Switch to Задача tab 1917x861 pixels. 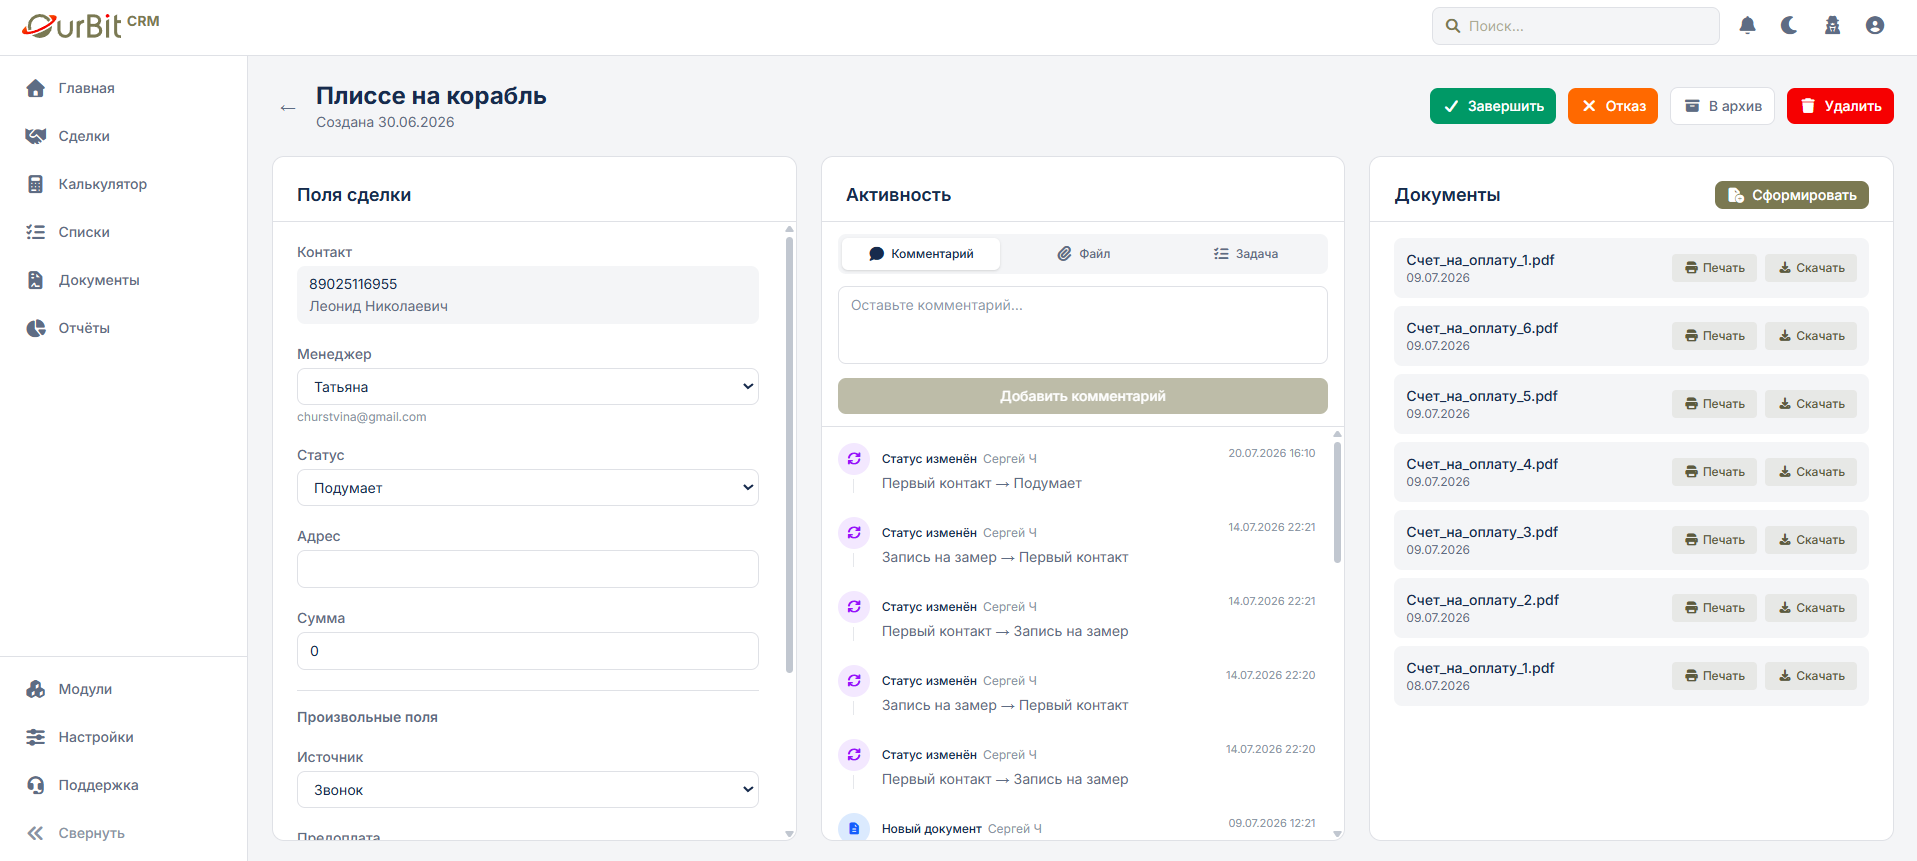(1246, 254)
